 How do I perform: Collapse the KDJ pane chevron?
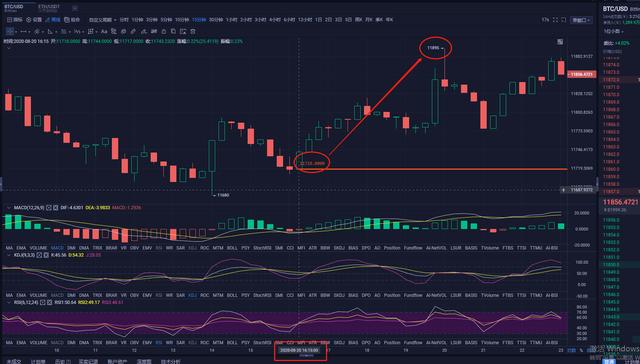coord(9,255)
